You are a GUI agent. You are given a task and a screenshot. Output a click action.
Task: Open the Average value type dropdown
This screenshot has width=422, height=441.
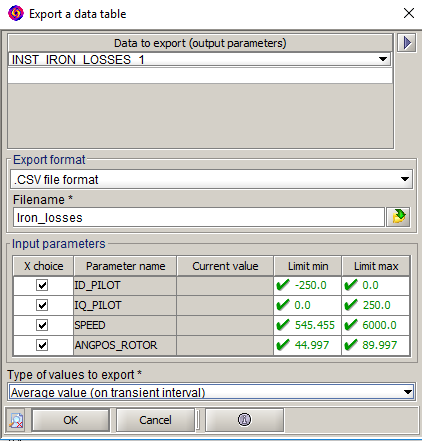point(211,392)
